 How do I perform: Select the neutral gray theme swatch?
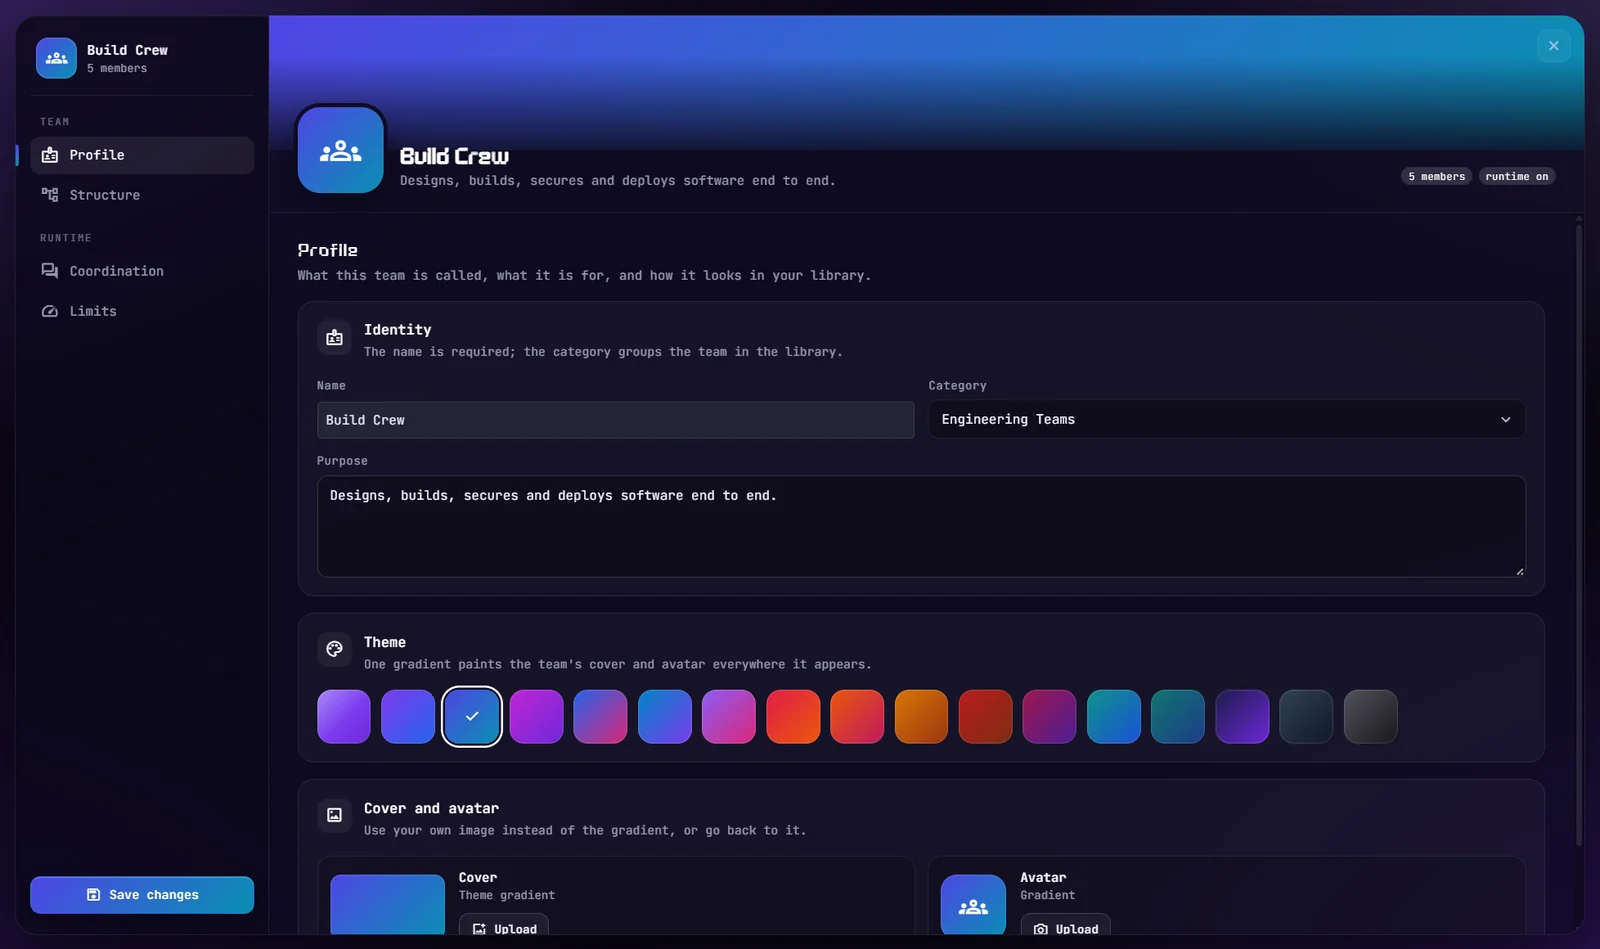(1370, 716)
